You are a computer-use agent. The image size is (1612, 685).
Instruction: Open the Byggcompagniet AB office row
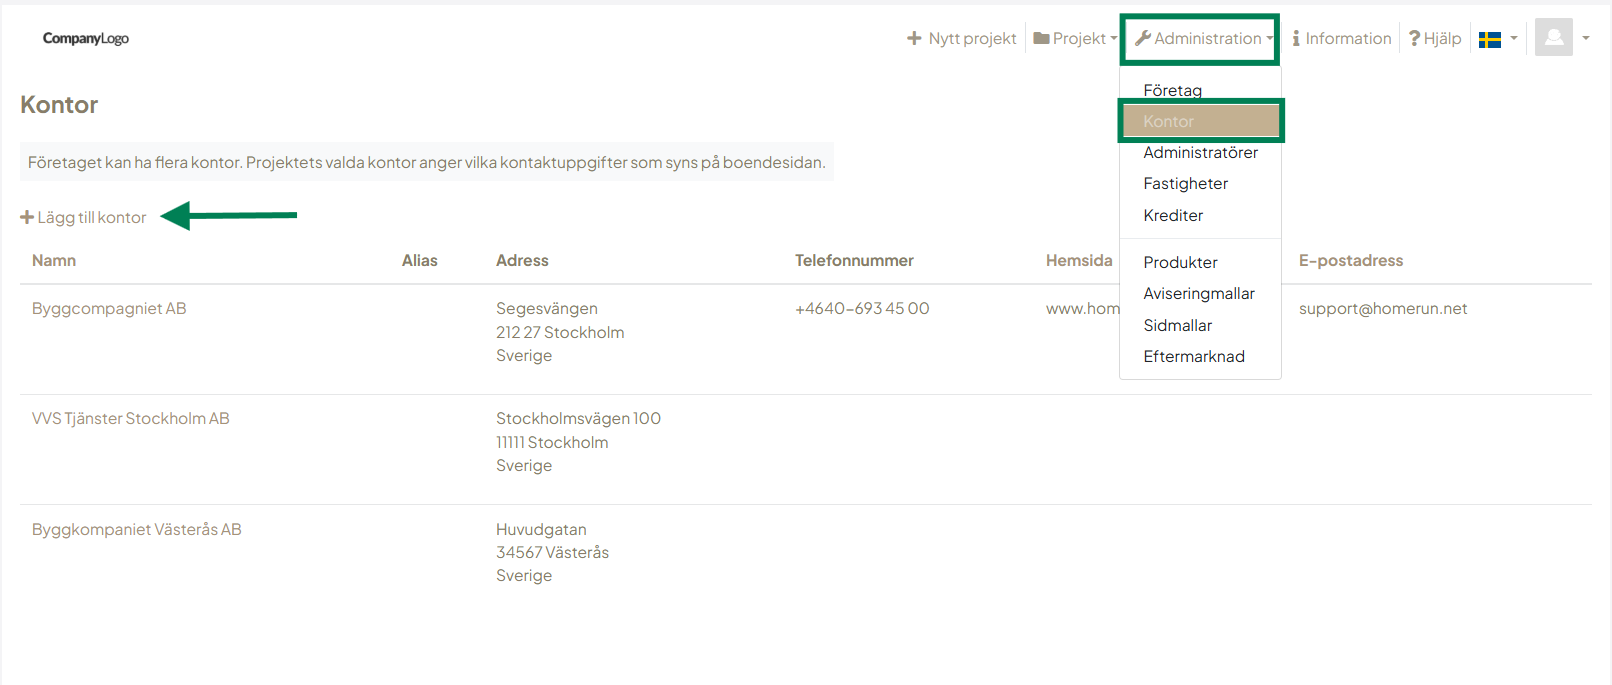tap(109, 308)
